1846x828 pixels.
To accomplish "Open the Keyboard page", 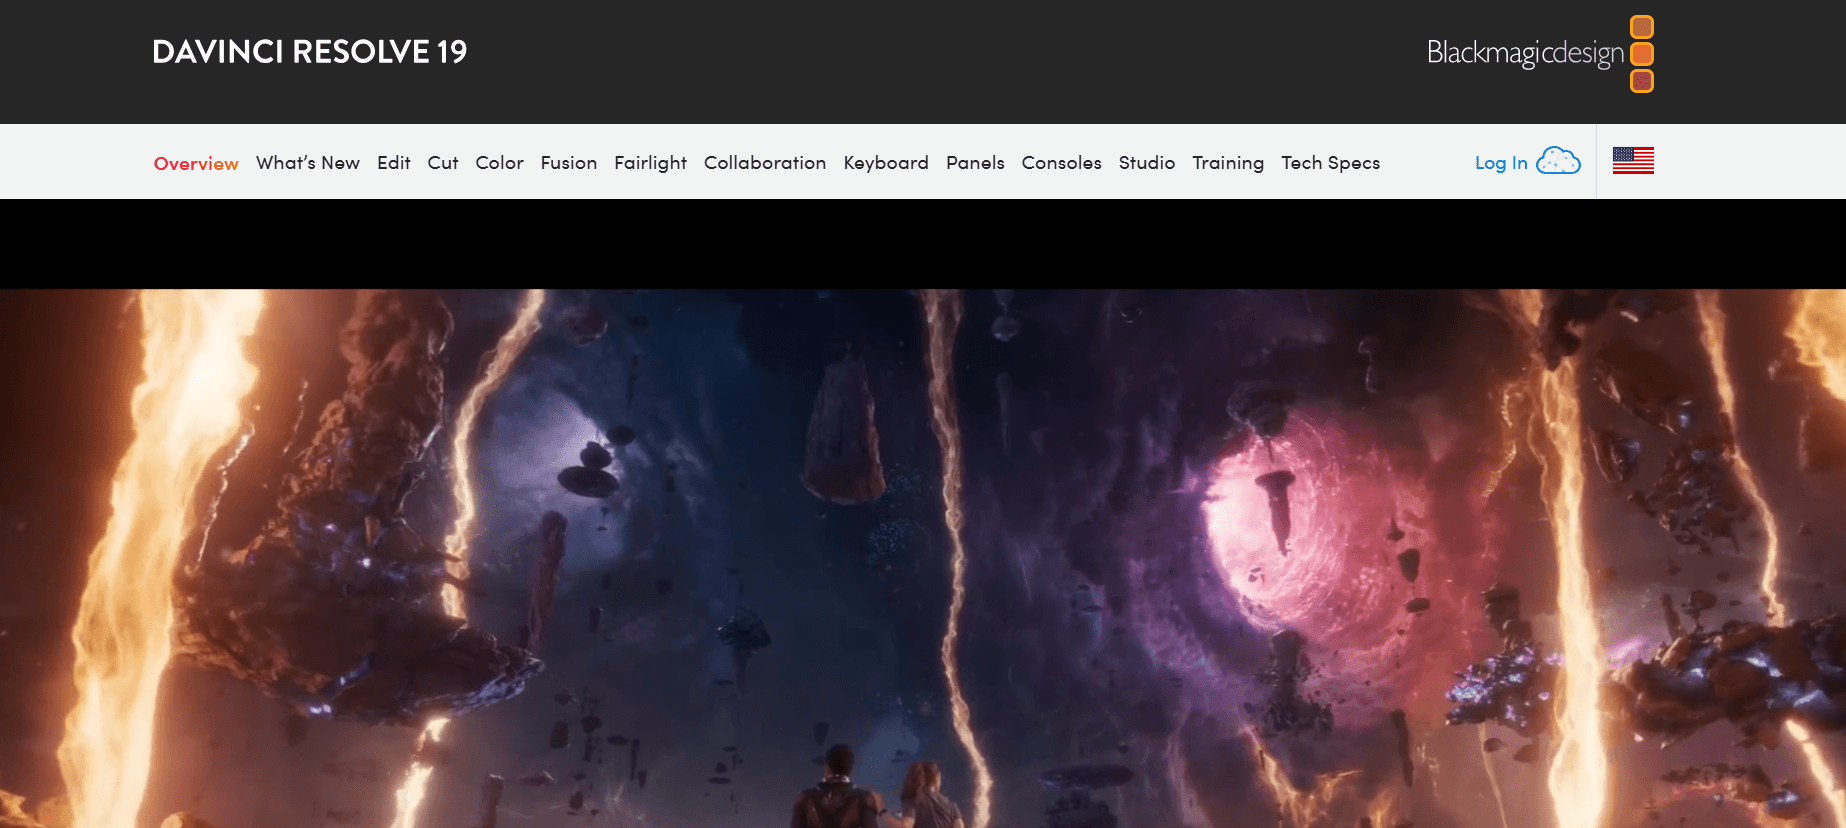I will [886, 163].
